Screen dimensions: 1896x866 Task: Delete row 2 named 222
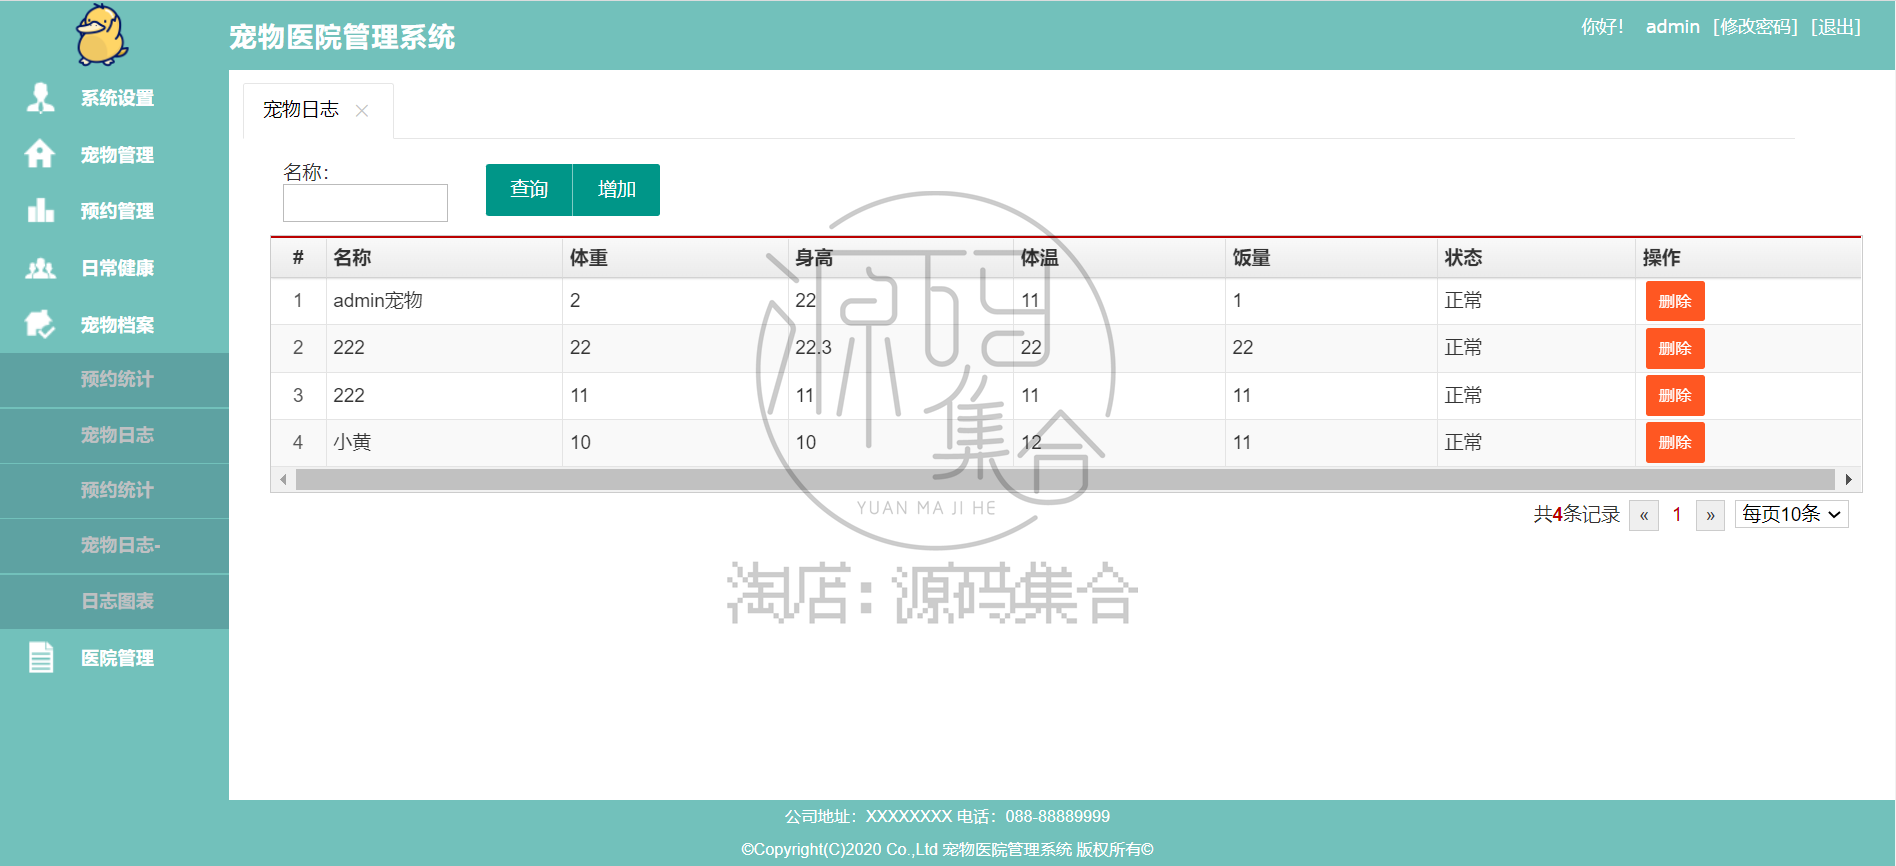[1675, 348]
